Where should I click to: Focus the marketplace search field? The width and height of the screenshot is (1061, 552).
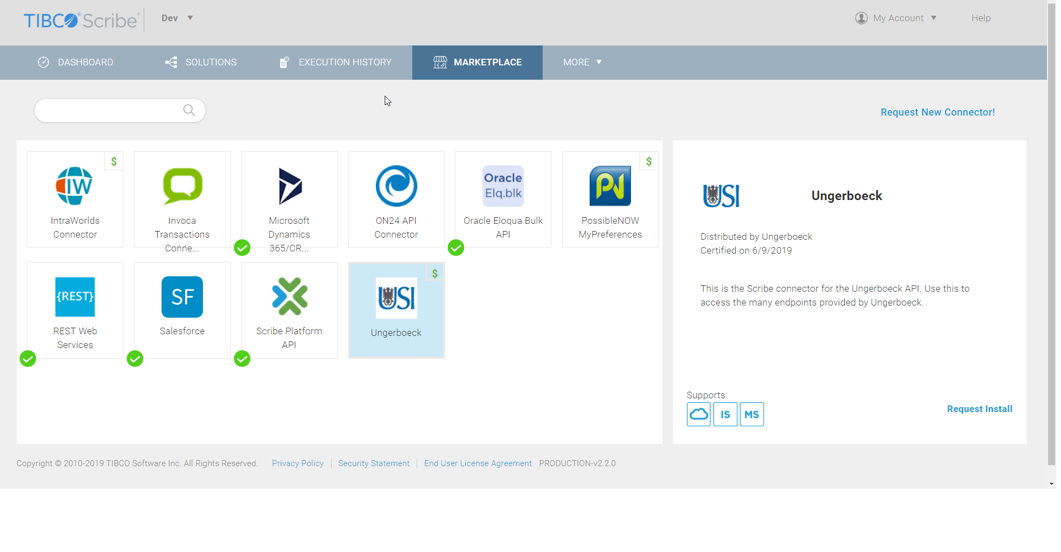click(x=120, y=110)
